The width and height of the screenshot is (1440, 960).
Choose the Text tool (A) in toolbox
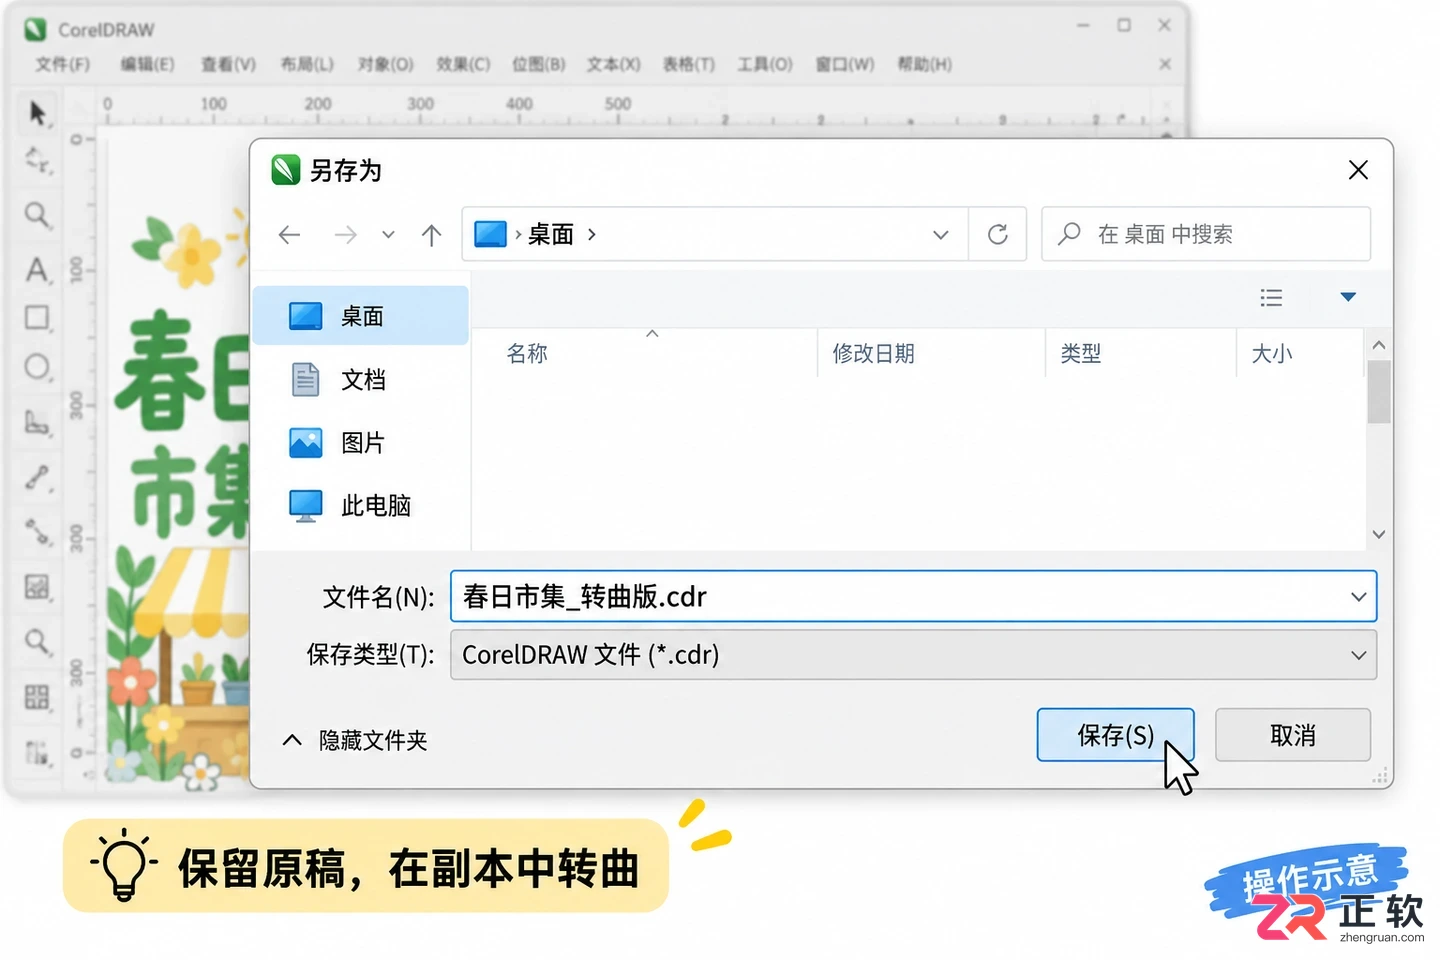click(37, 269)
